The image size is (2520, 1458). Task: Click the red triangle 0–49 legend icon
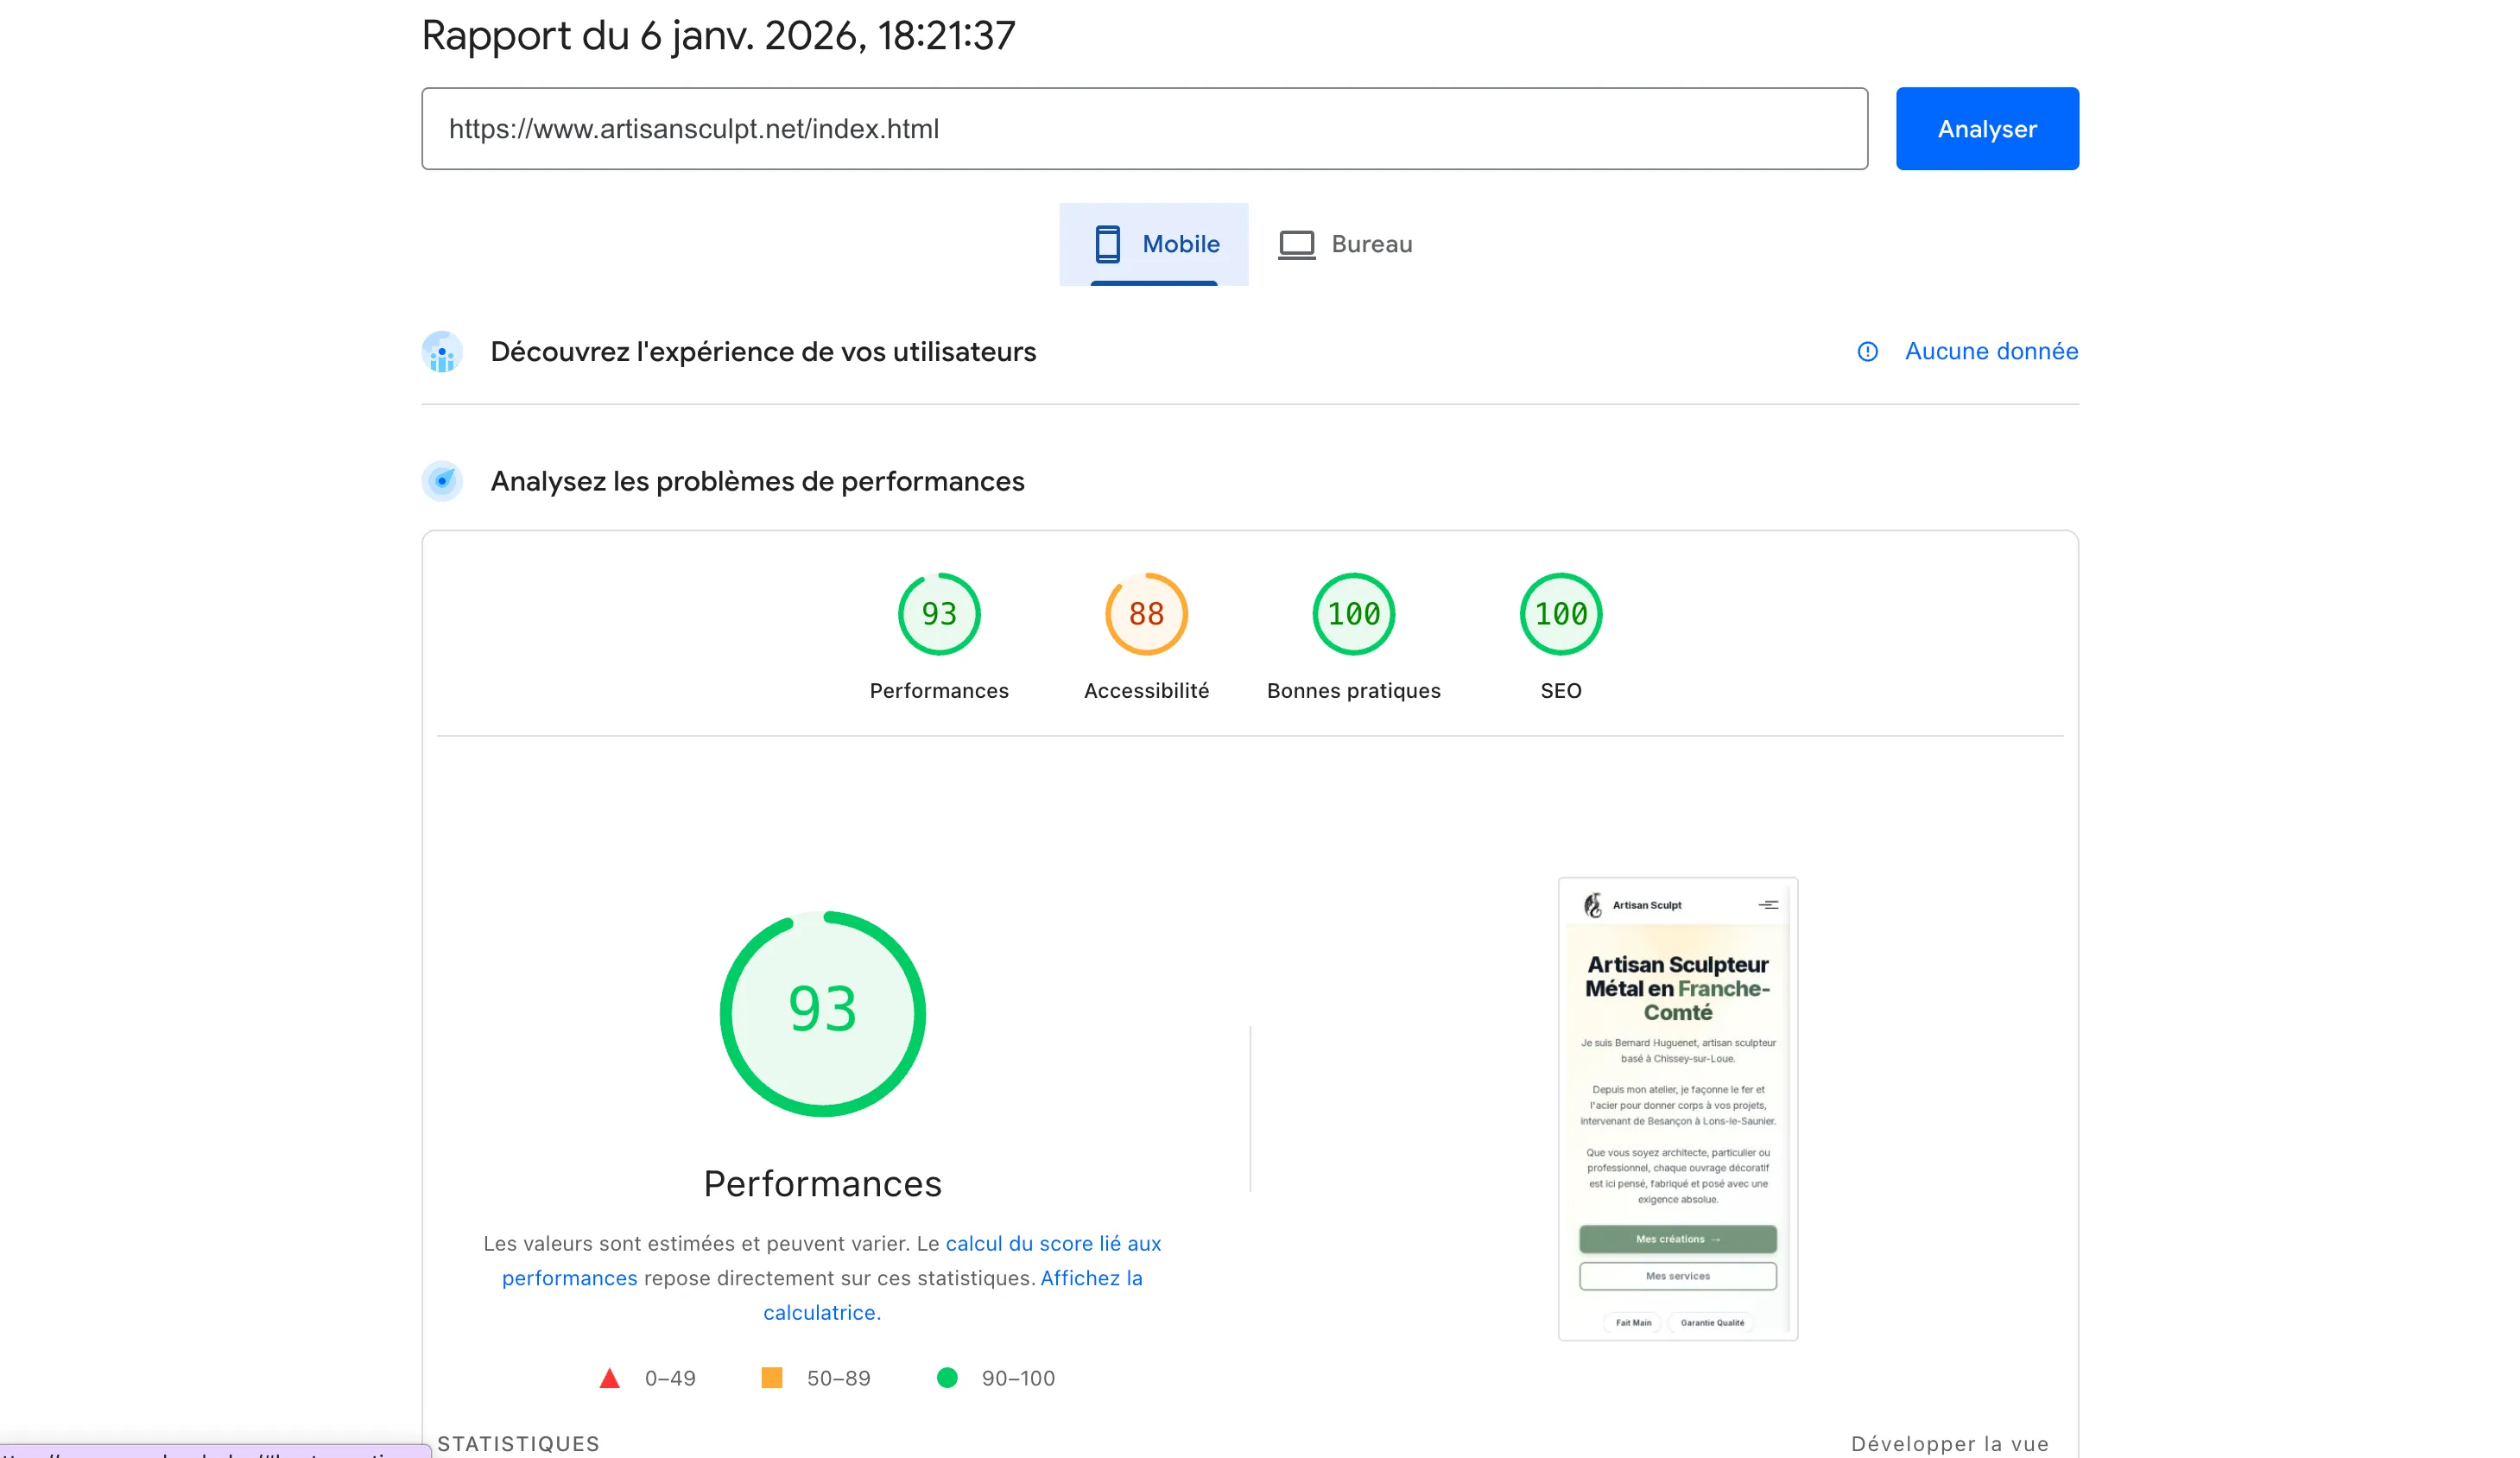609,1379
